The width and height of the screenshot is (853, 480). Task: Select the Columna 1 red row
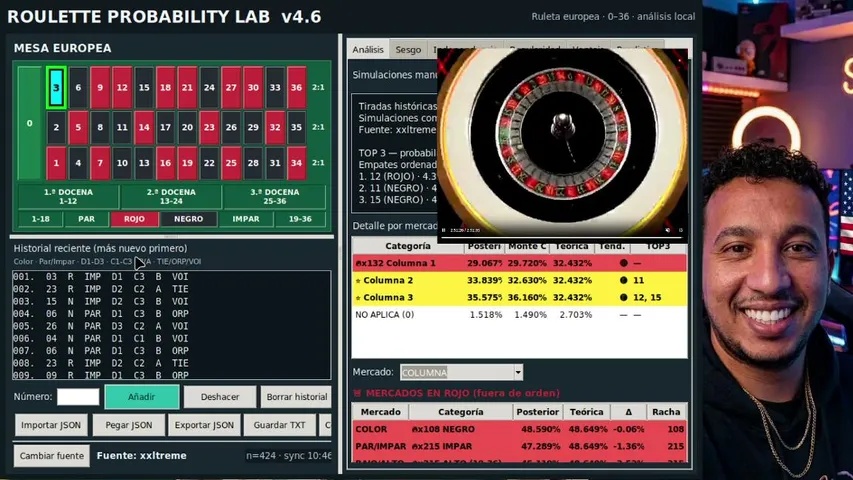coord(520,263)
